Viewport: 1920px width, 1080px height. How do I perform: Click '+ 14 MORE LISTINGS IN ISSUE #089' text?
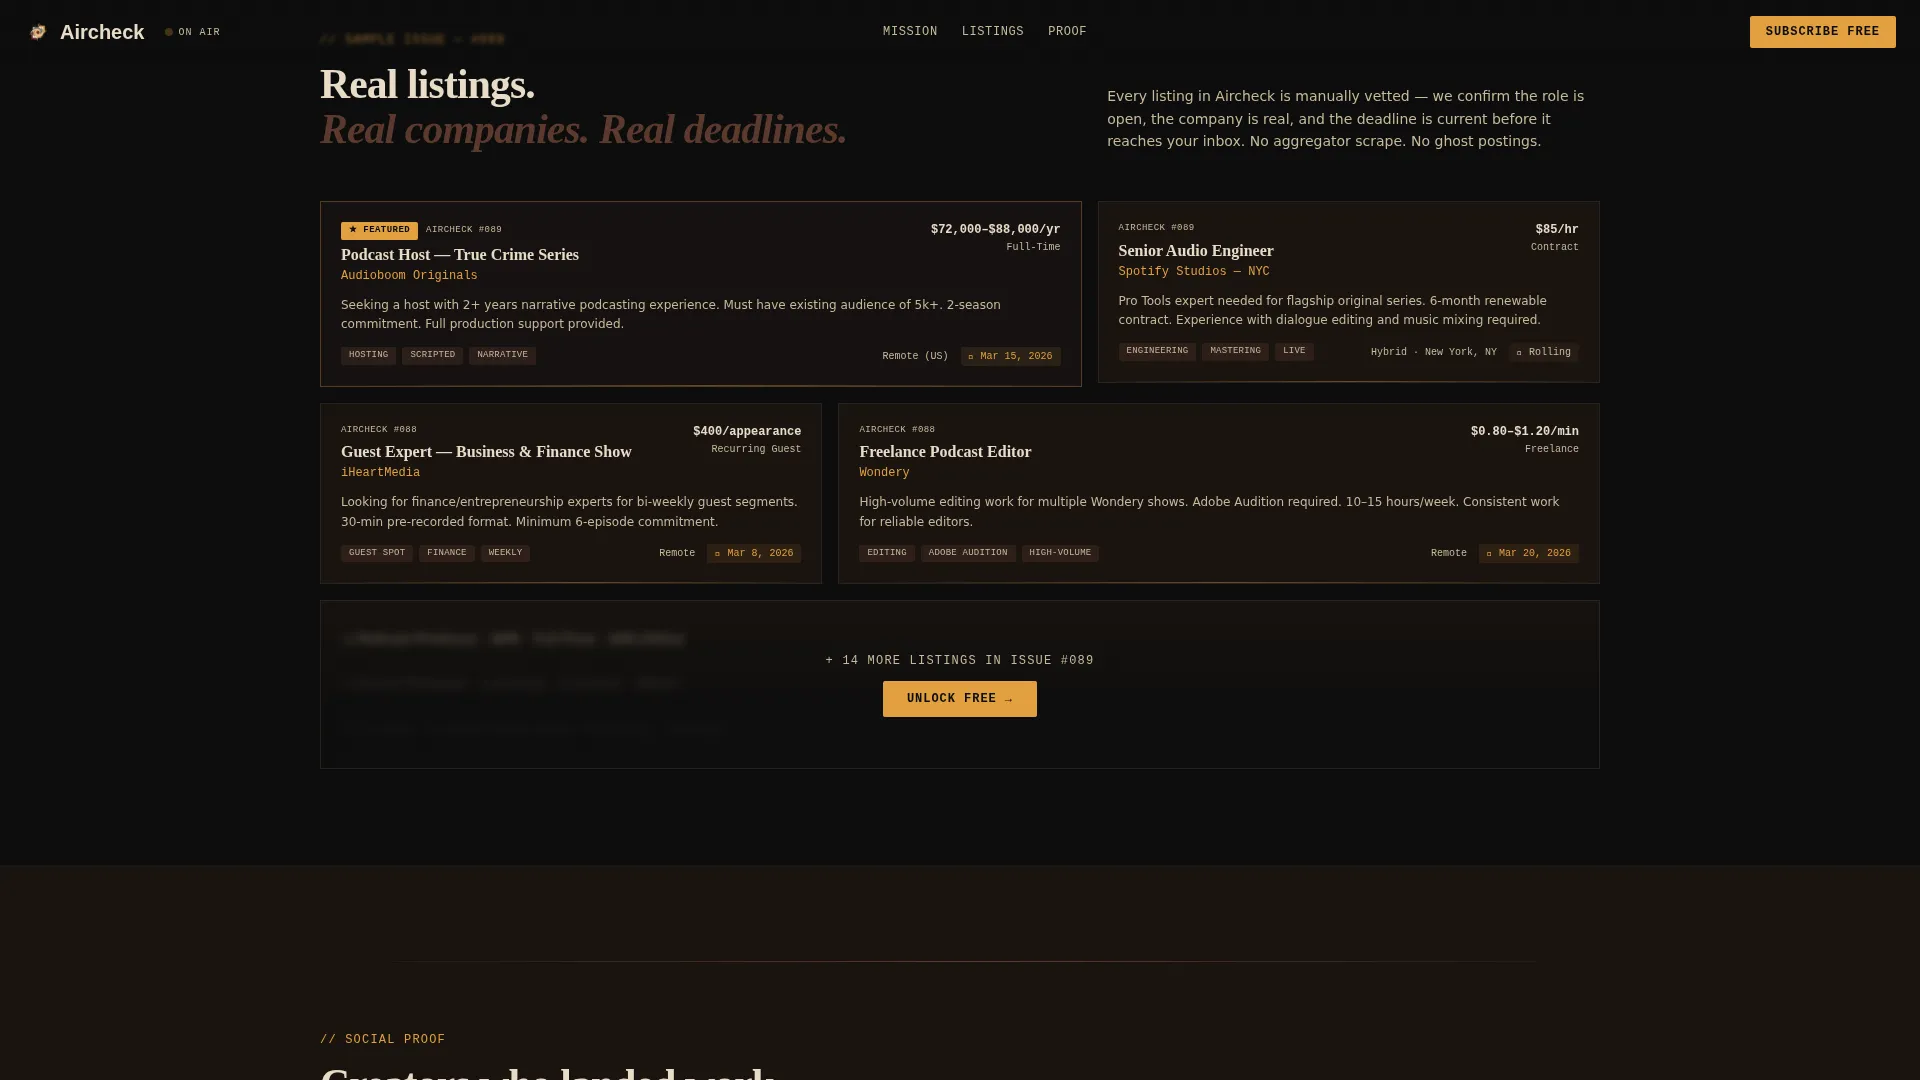(x=959, y=661)
